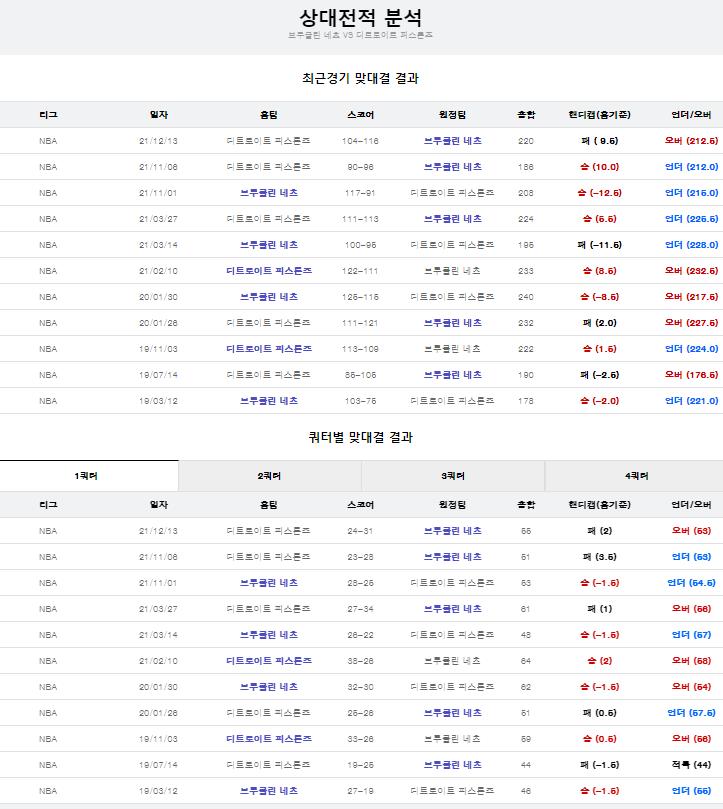The width and height of the screenshot is (723, 809).
Task: Click quarter handicap result '패 (1)'
Action: pyautogui.click(x=599, y=609)
